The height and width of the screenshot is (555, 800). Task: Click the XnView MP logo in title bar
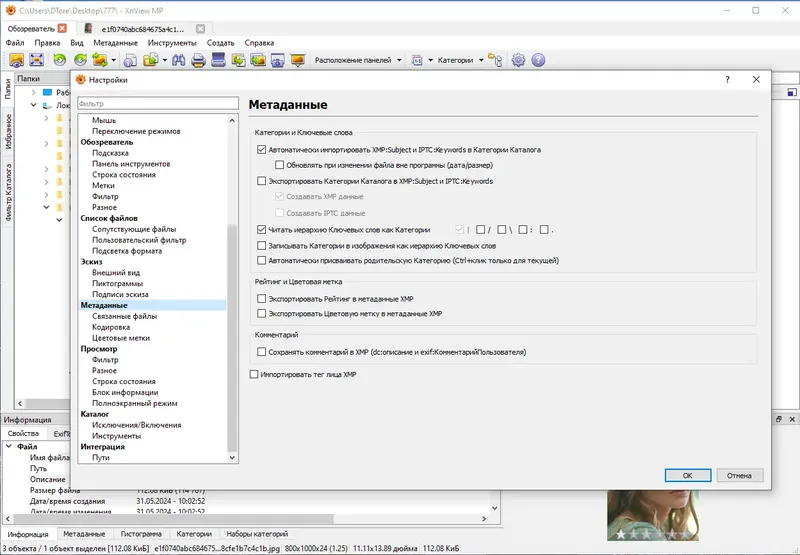pos(10,10)
